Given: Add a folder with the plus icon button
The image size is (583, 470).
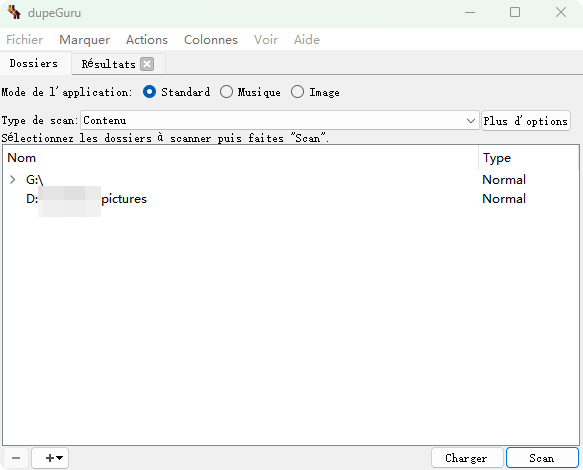Looking at the screenshot, I should click(x=50, y=458).
